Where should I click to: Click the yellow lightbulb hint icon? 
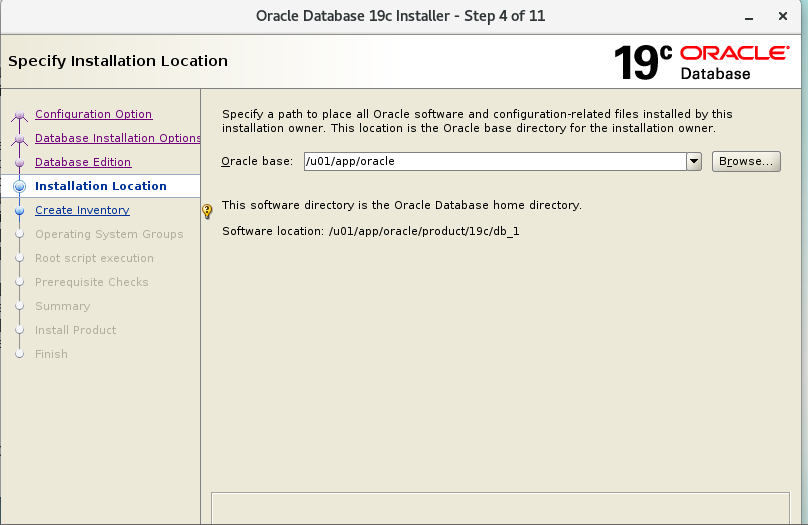[x=207, y=211]
